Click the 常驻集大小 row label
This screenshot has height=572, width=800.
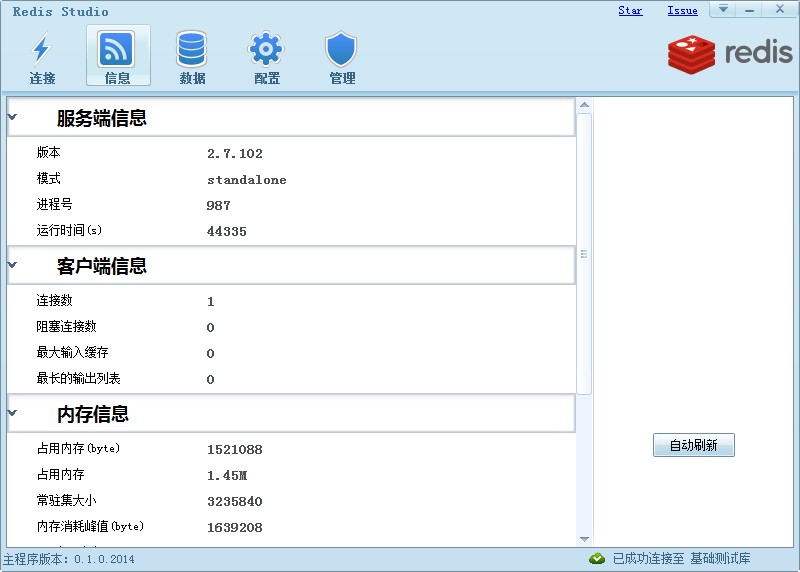[x=66, y=500]
